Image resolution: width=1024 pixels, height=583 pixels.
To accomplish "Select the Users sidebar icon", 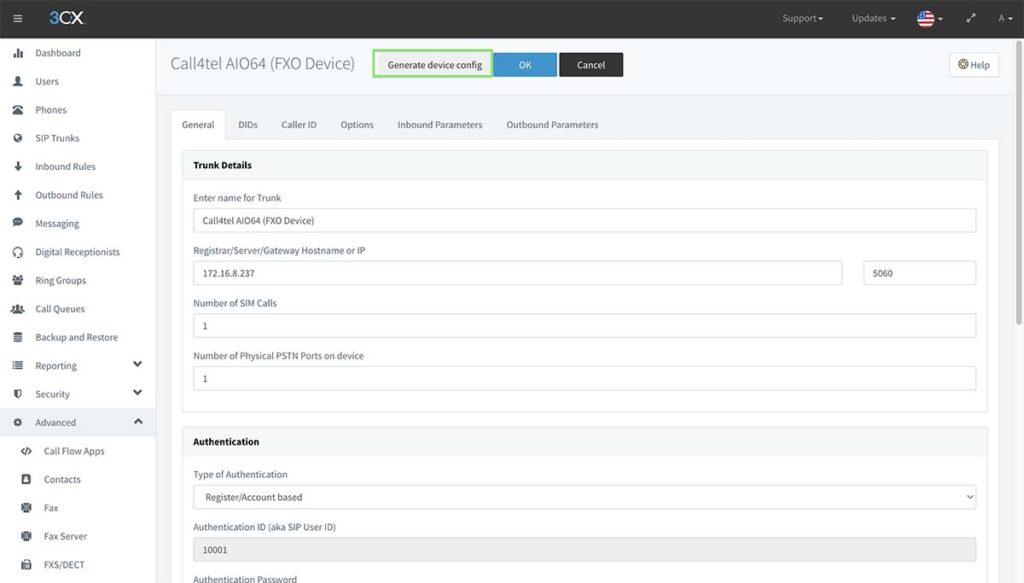I will pyautogui.click(x=49, y=80).
